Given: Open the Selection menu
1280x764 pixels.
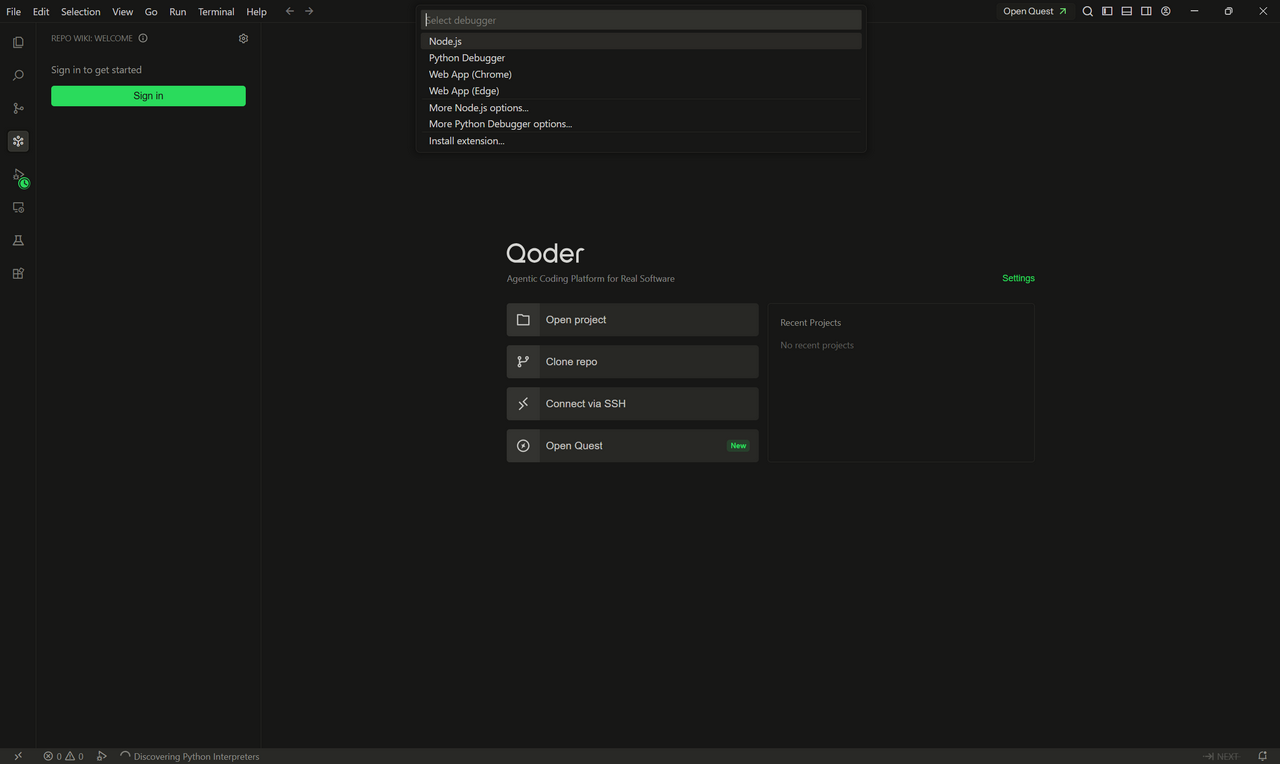Looking at the screenshot, I should tap(81, 11).
